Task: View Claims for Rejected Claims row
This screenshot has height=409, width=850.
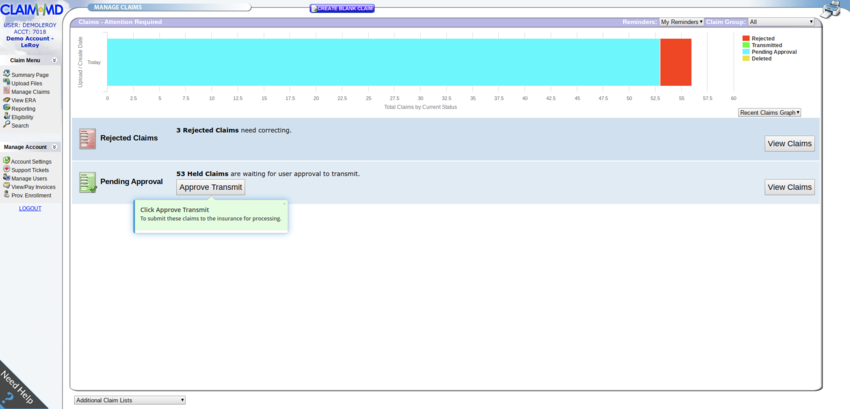Action: pyautogui.click(x=789, y=143)
